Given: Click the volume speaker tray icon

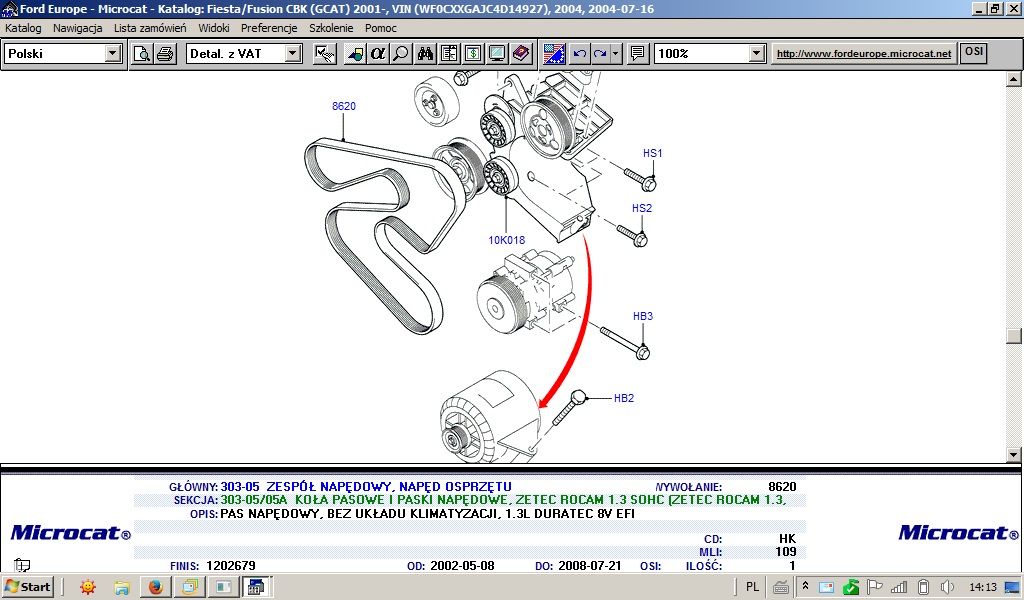Looking at the screenshot, I should click(x=947, y=587).
